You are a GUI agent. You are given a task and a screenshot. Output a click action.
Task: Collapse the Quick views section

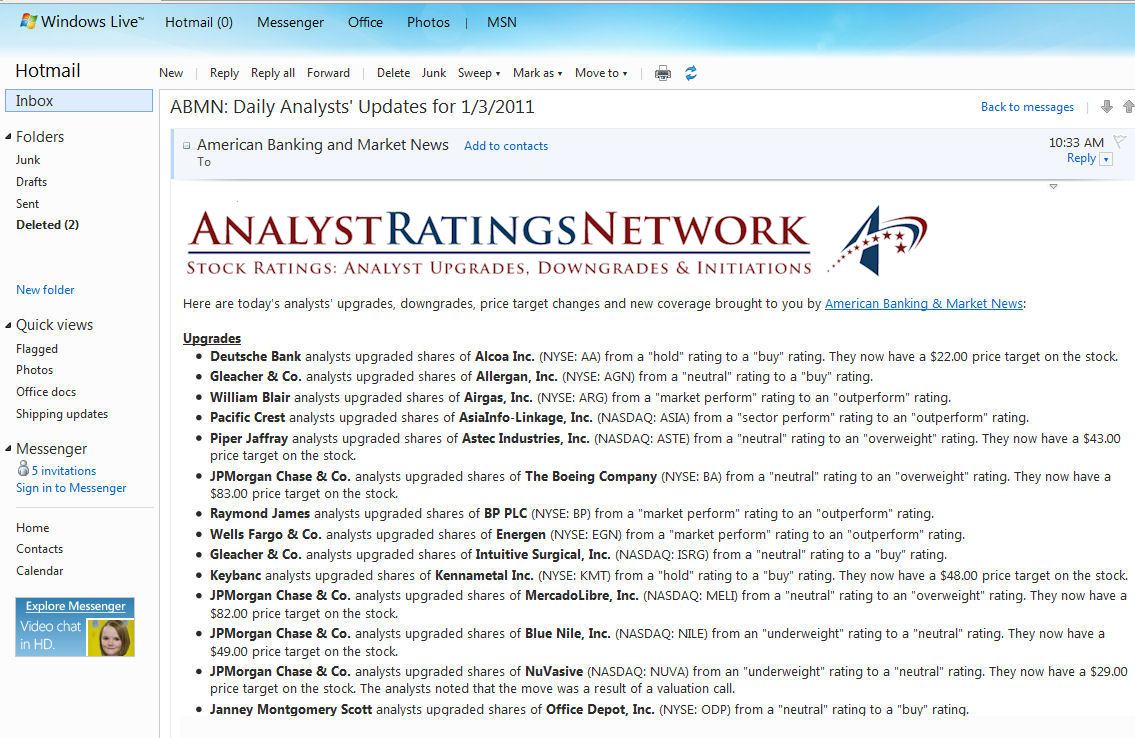(9, 325)
